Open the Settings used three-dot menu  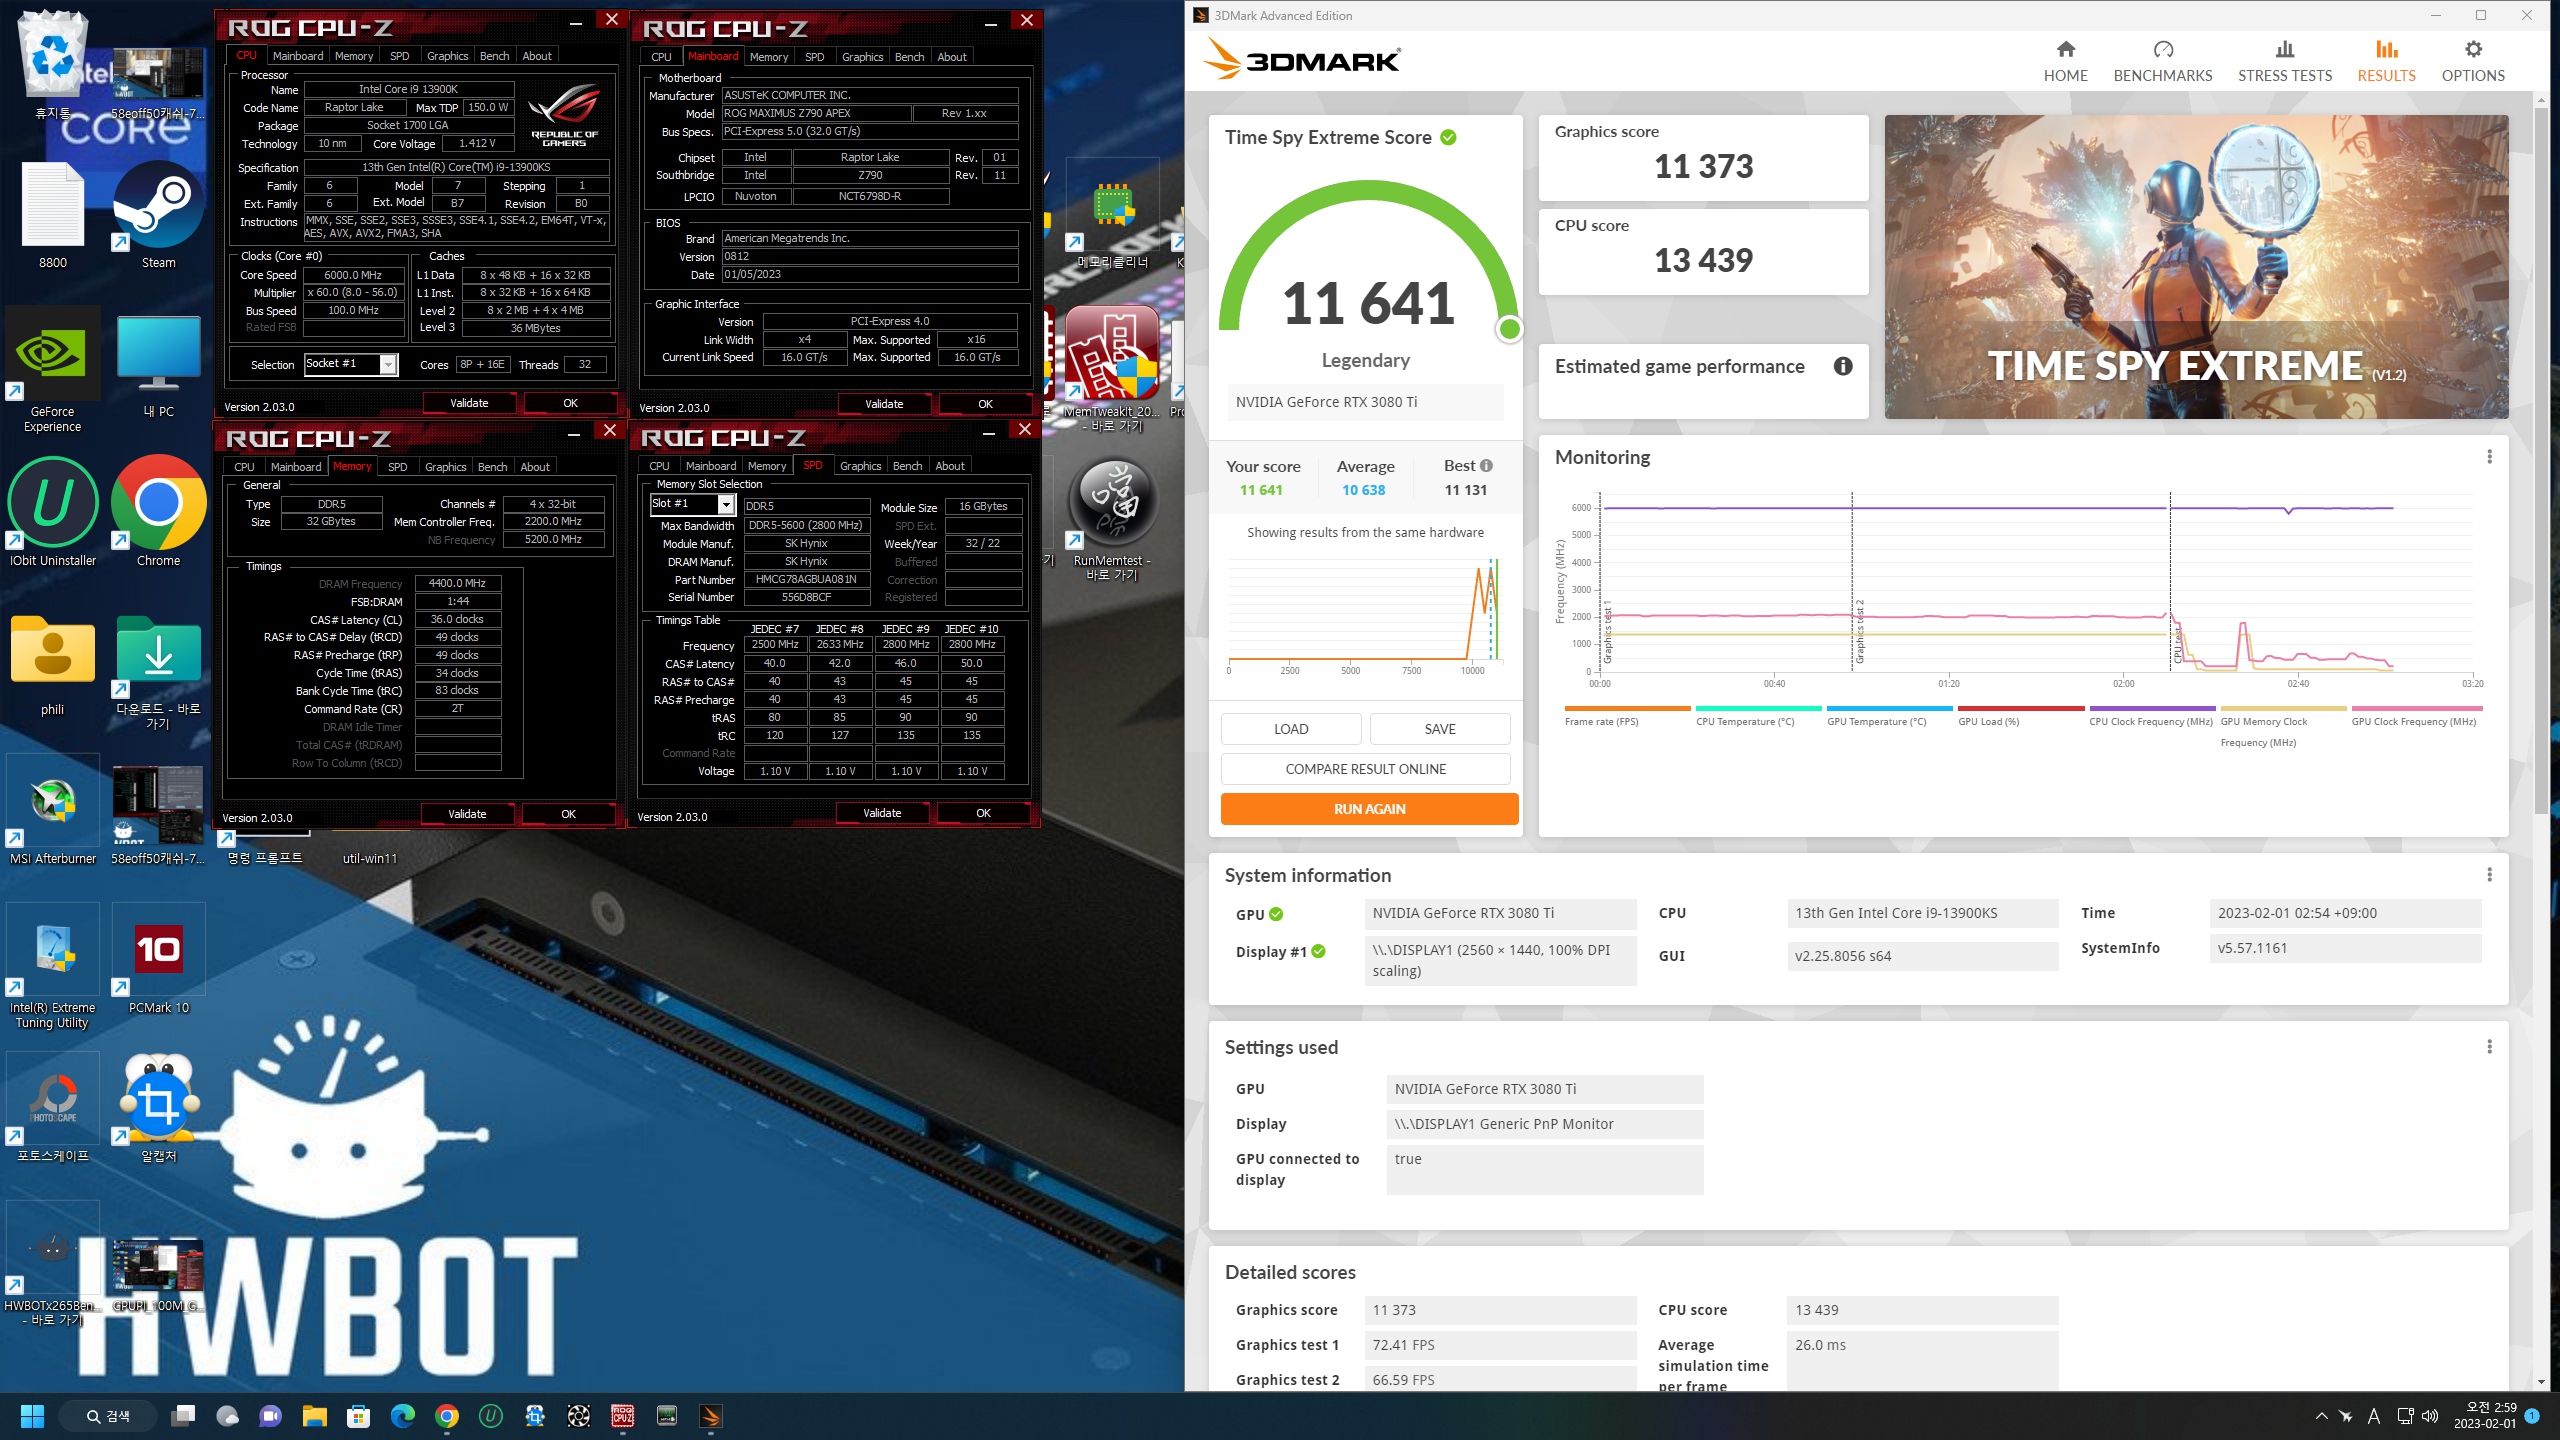[x=2488, y=1047]
